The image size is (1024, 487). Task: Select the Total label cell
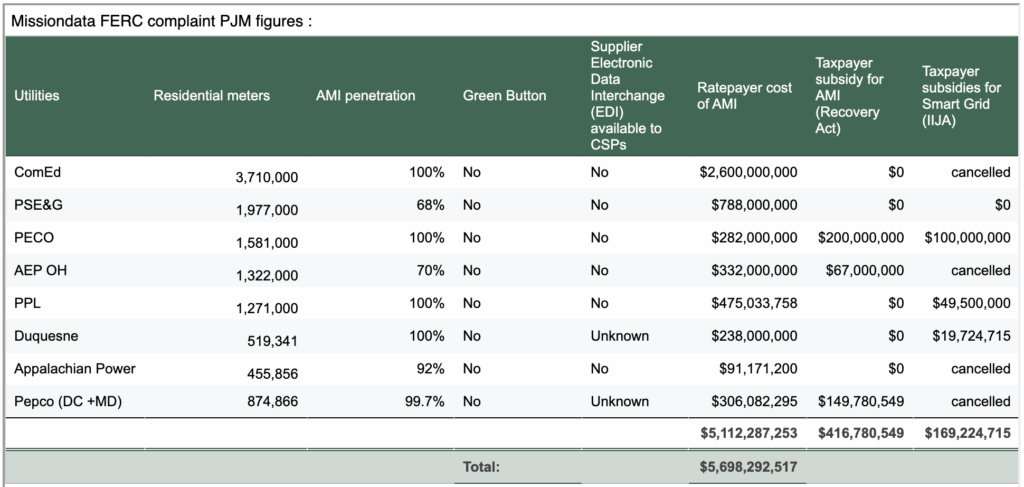point(481,466)
